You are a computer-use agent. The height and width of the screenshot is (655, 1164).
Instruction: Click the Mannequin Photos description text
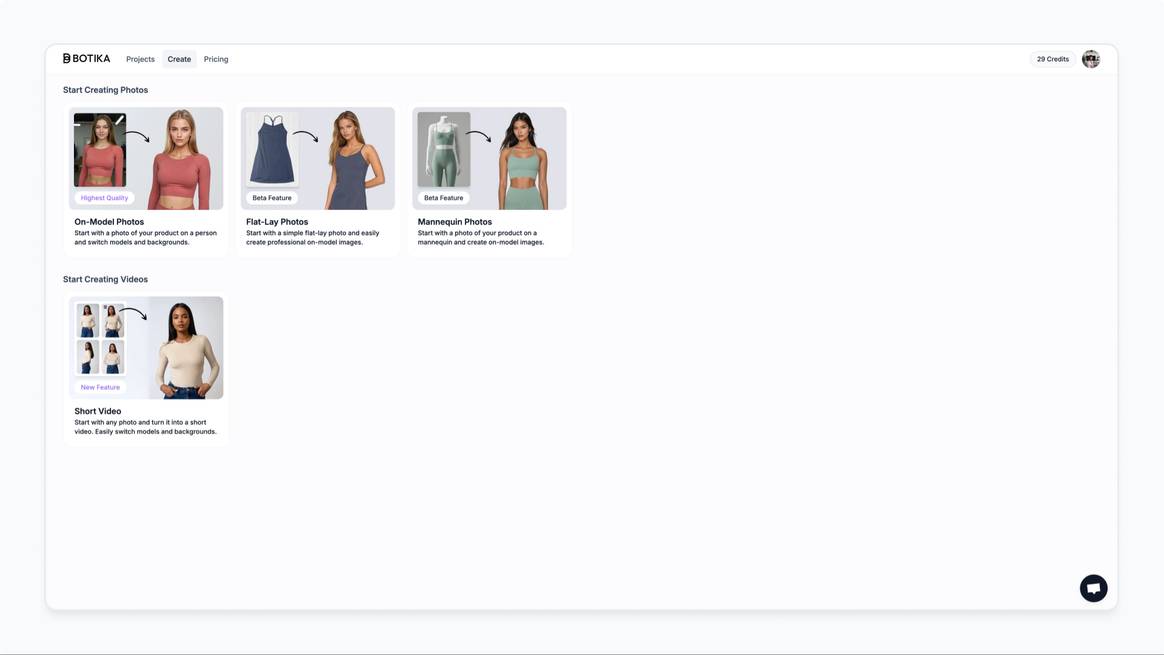(480, 238)
